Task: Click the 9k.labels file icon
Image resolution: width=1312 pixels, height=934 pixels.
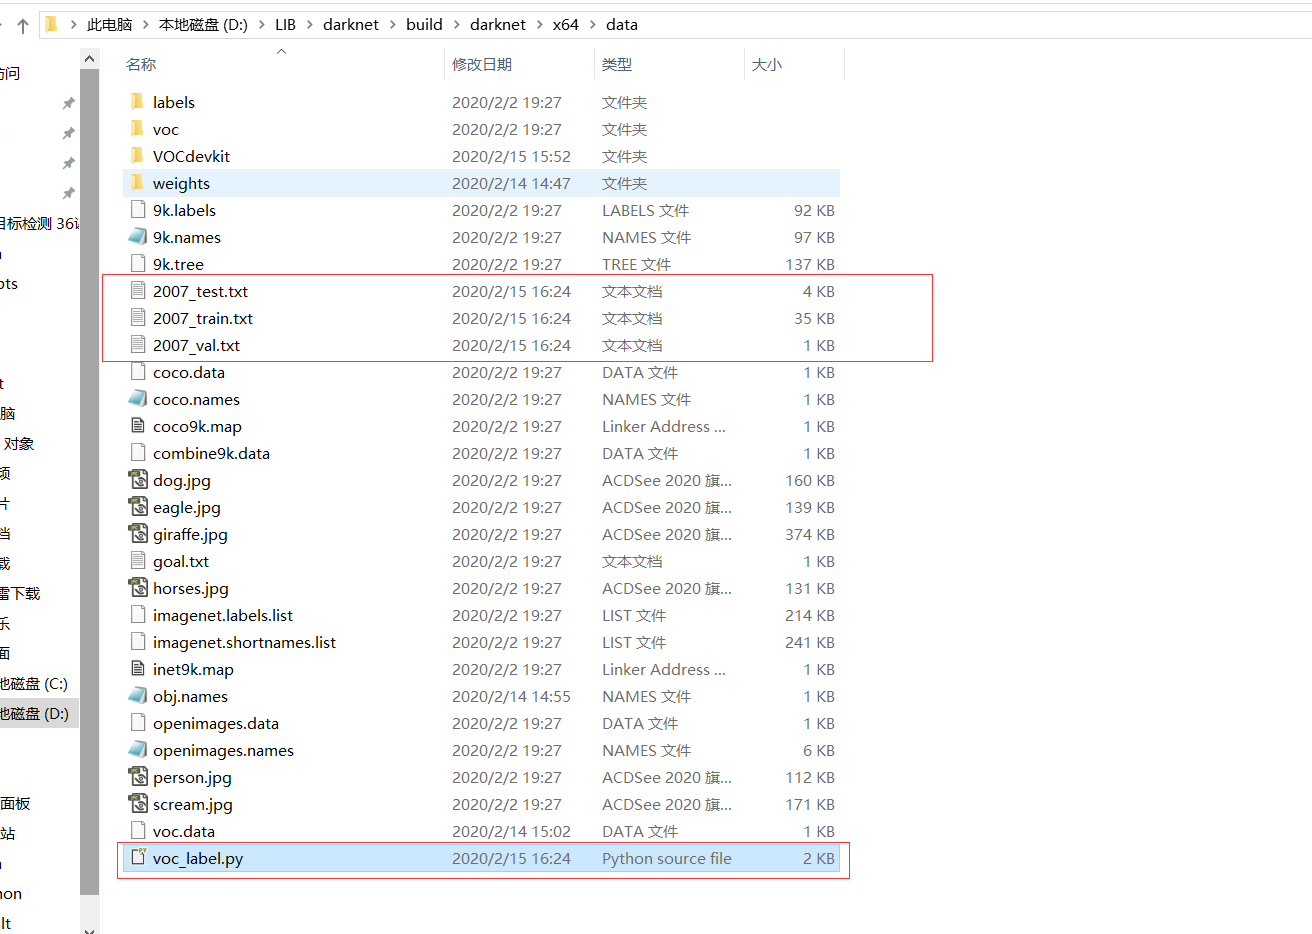Action: [138, 209]
